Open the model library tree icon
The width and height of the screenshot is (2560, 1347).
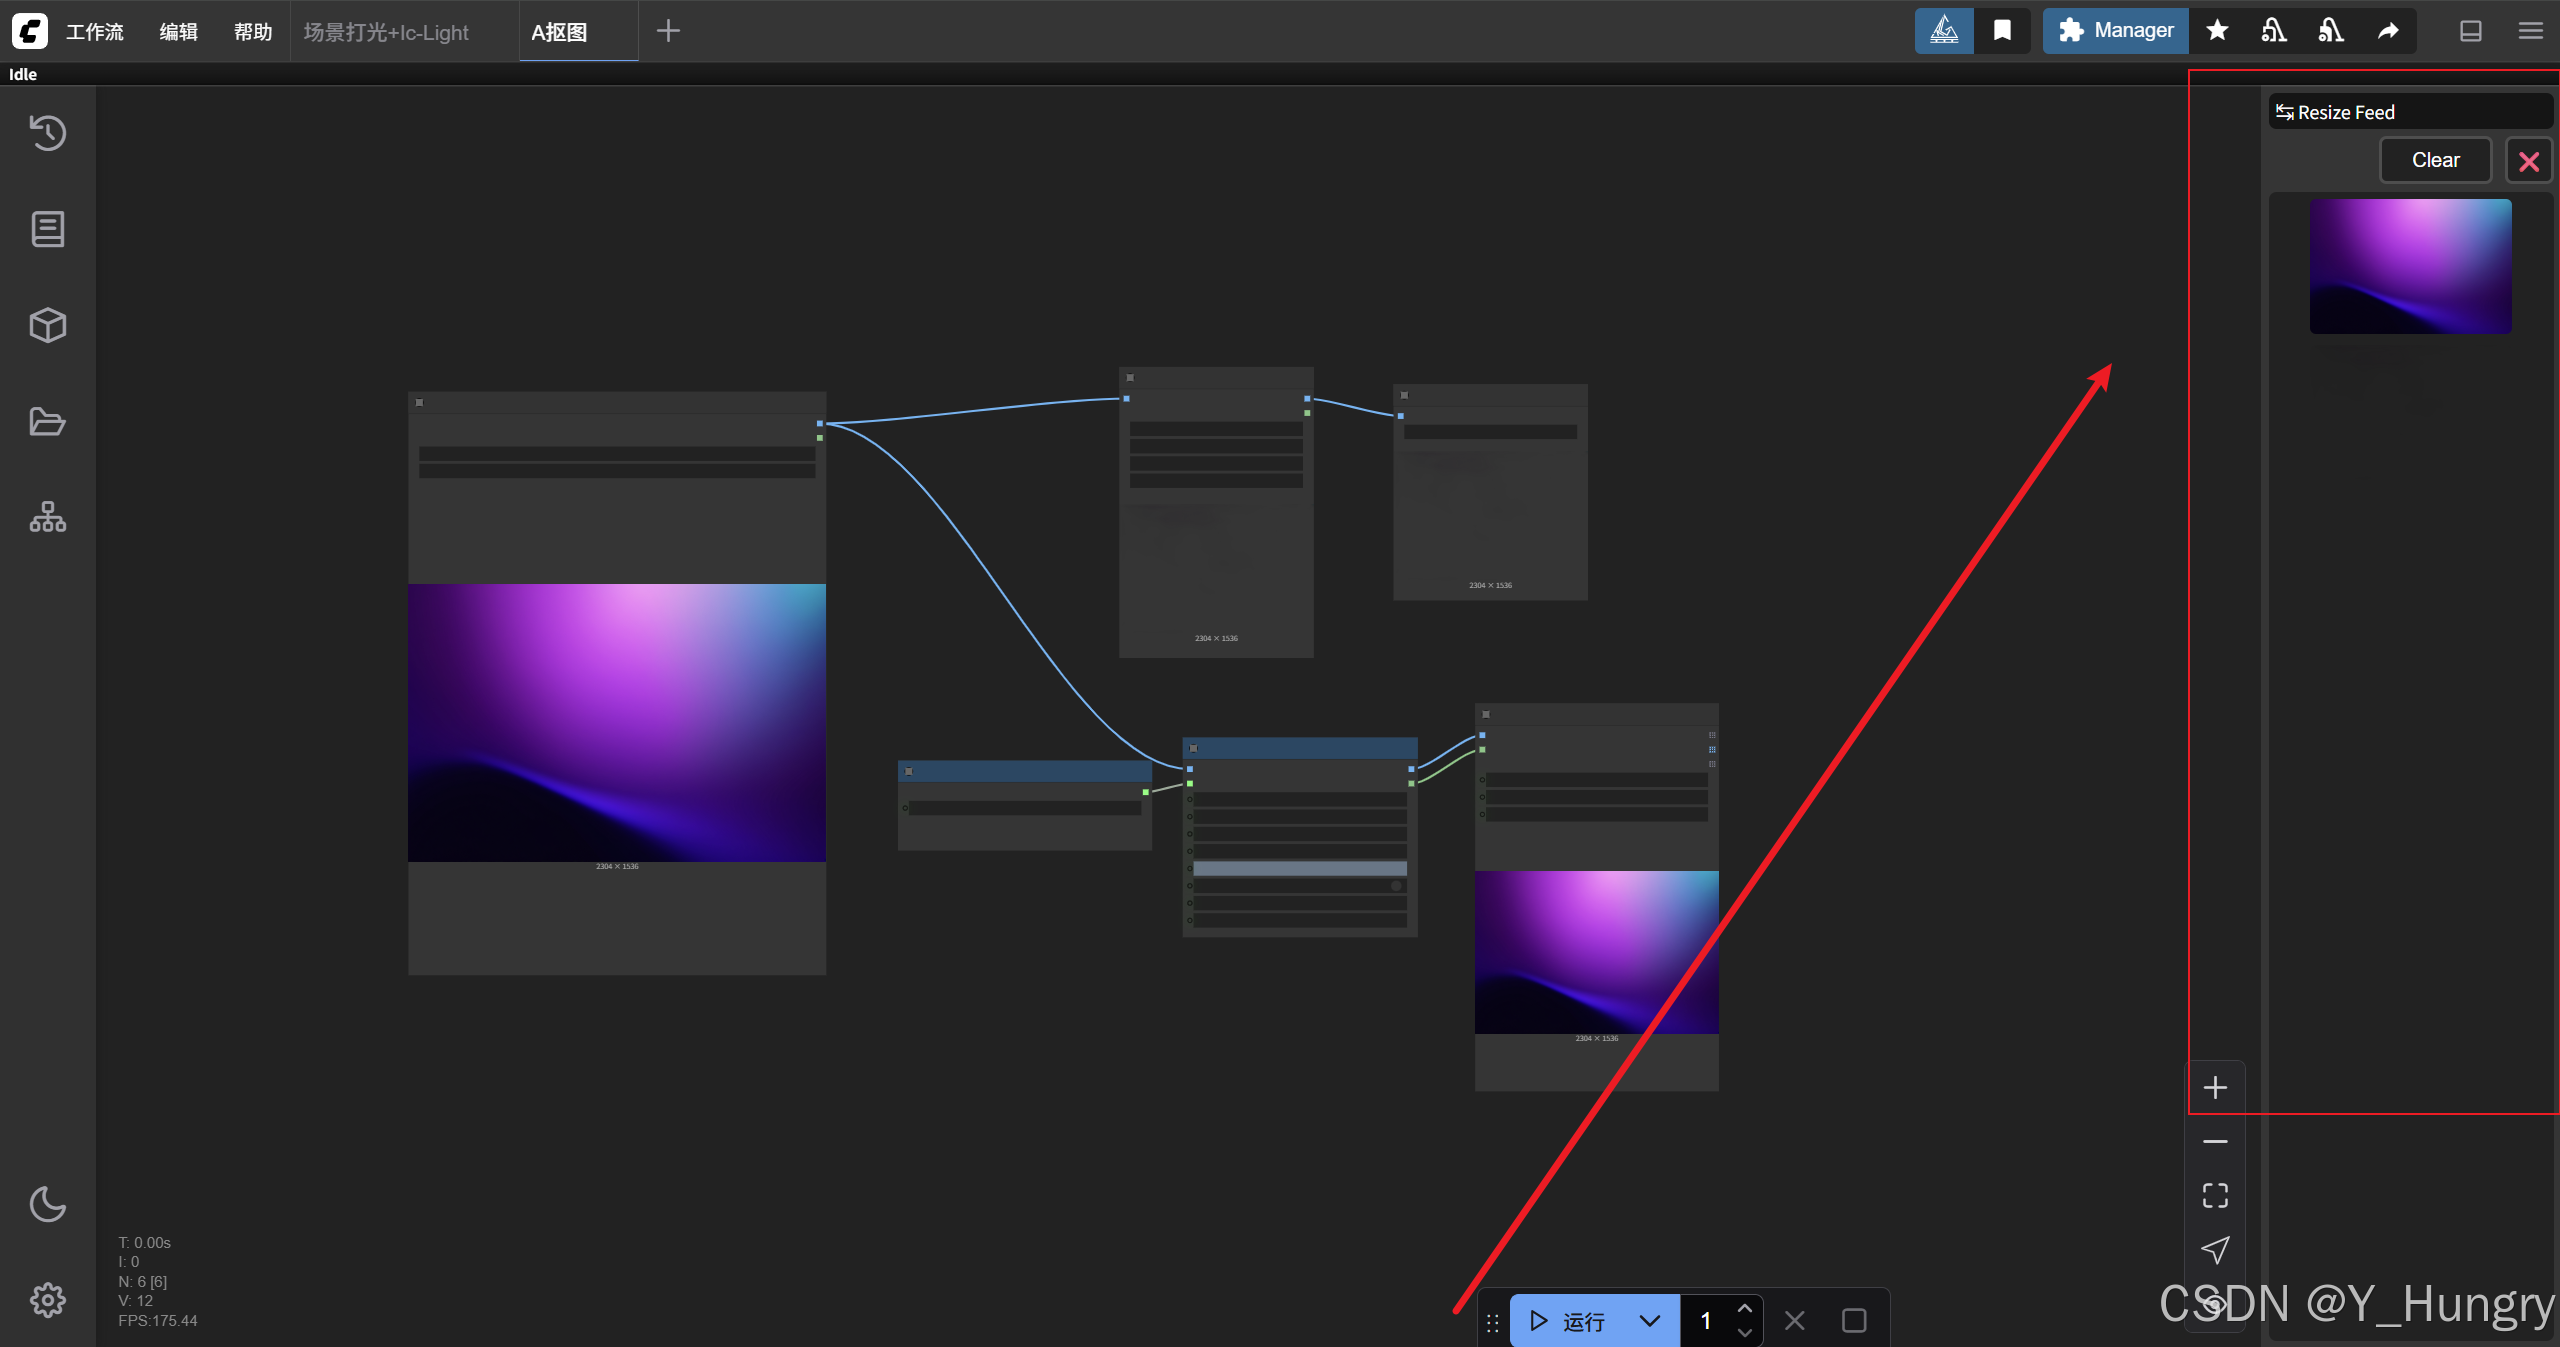coord(47,517)
